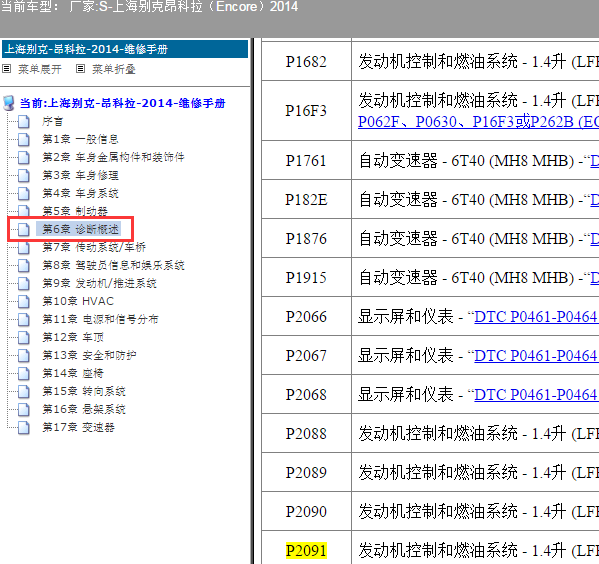The image size is (599, 564).
Task: Open the DTC link in the P1915 row
Action: tap(594, 278)
